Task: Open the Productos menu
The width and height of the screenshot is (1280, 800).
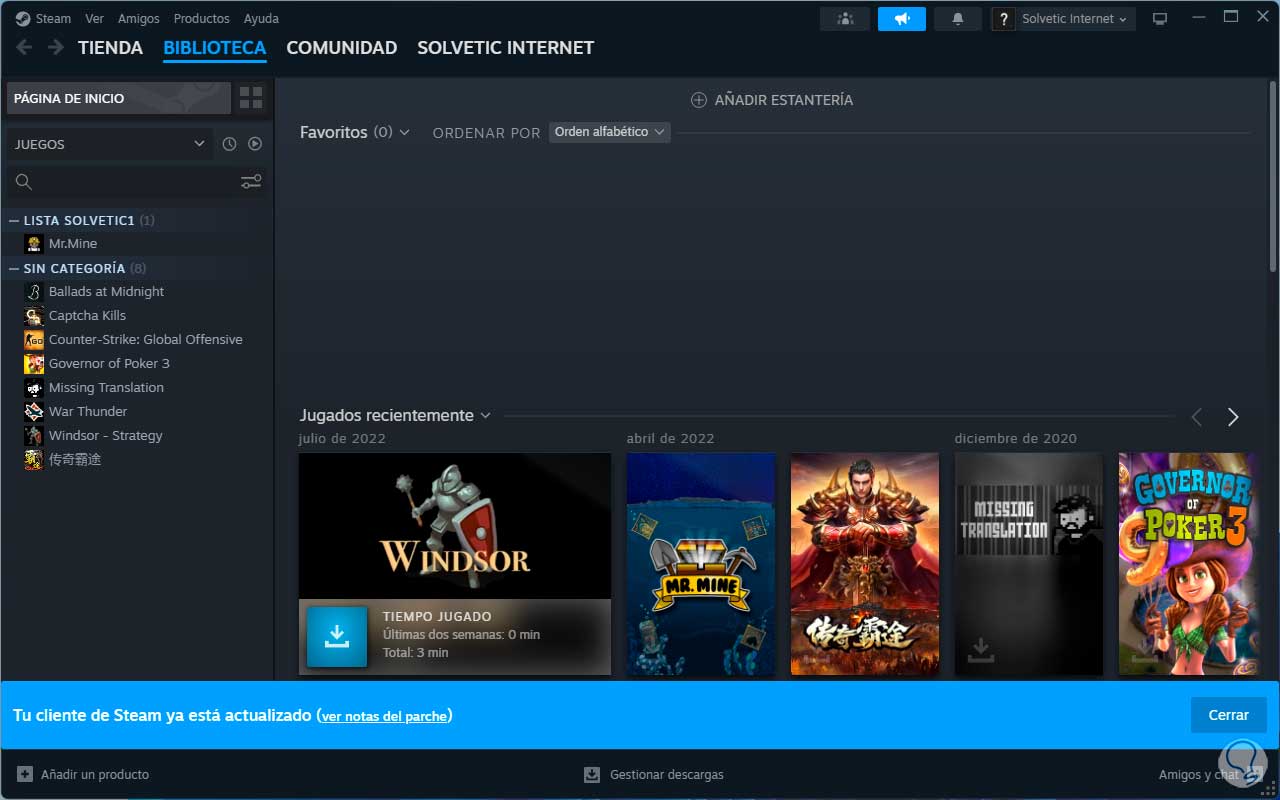Action: (201, 18)
